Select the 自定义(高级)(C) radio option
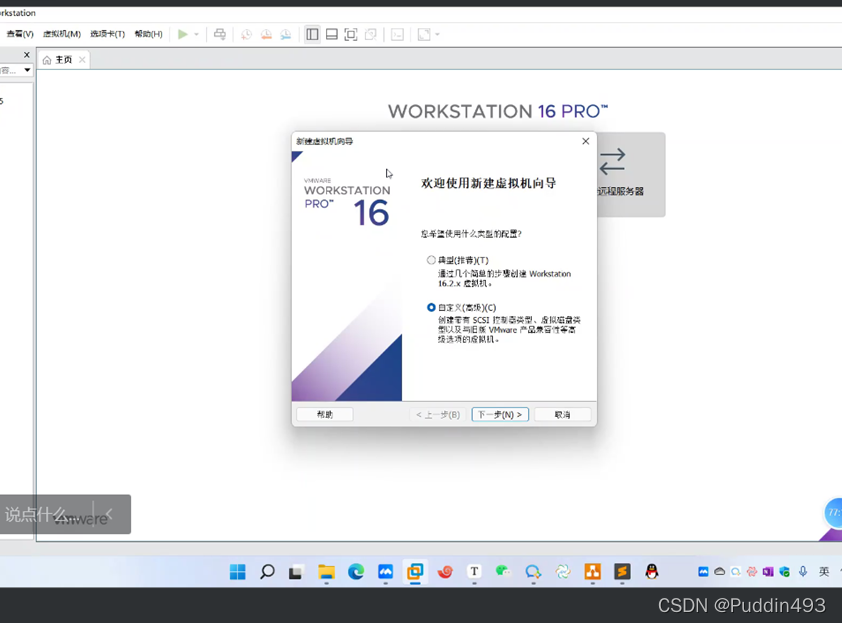 pyautogui.click(x=431, y=307)
